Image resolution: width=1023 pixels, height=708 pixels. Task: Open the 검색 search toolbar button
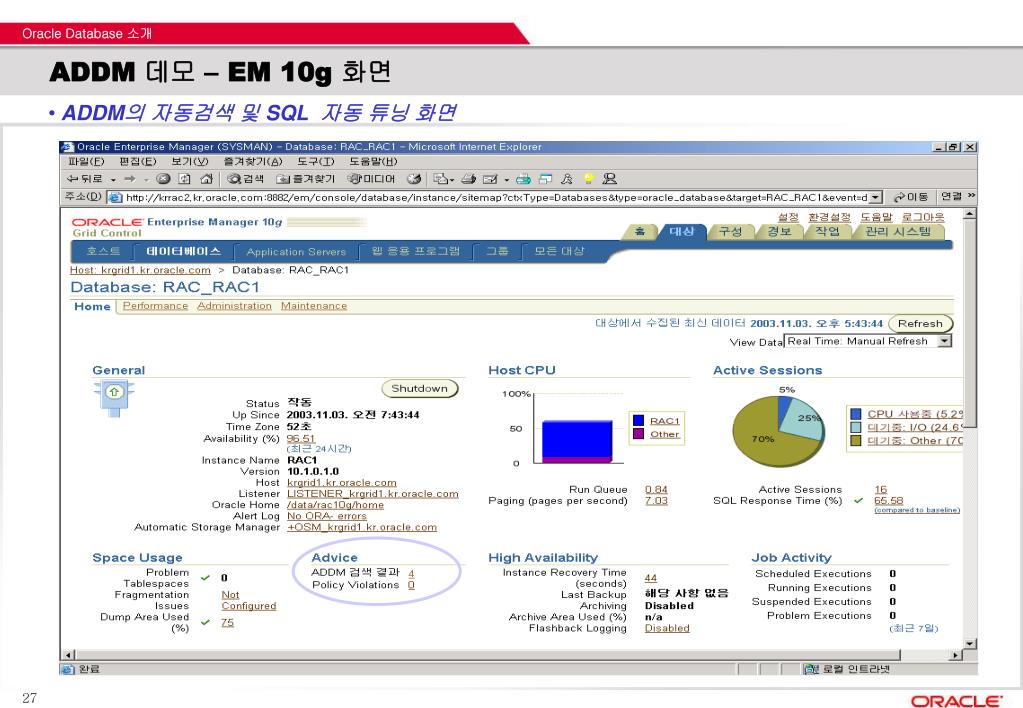pos(245,179)
